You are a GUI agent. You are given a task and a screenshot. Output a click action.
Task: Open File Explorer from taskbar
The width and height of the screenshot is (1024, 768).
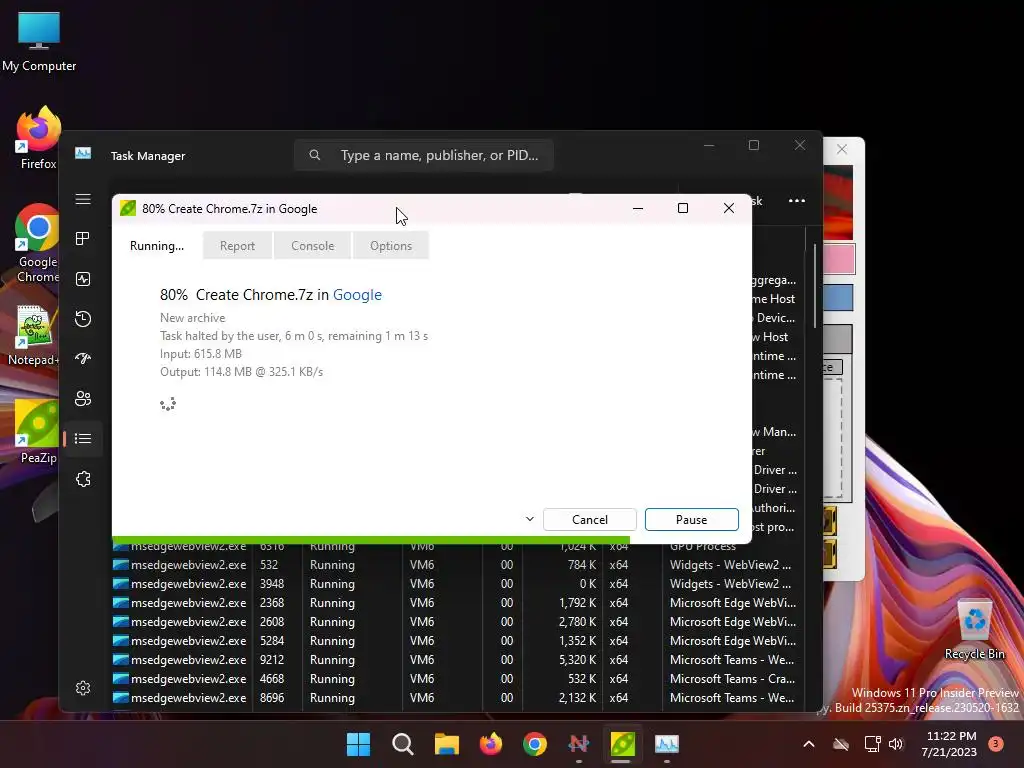click(447, 744)
